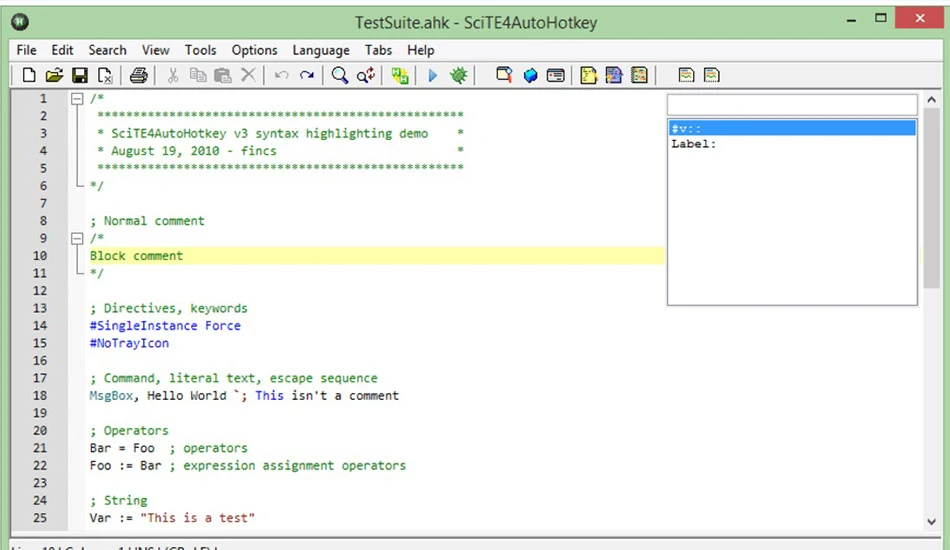The width and height of the screenshot is (950, 550).
Task: Click the scrollbar up arrow
Action: coord(931,99)
